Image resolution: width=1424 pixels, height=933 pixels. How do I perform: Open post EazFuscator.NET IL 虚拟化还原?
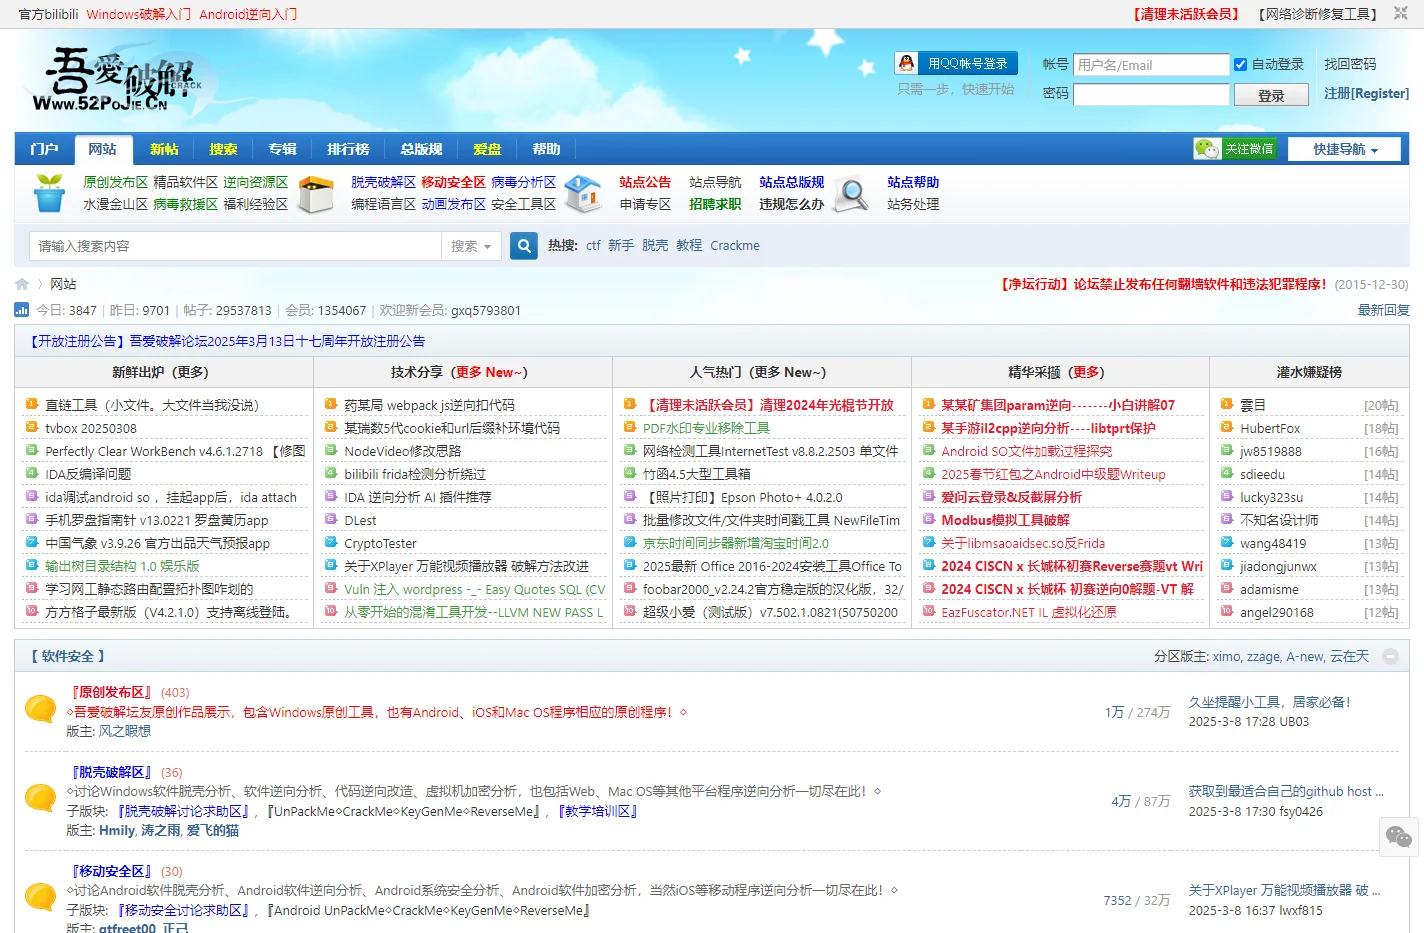pyautogui.click(x=1029, y=612)
